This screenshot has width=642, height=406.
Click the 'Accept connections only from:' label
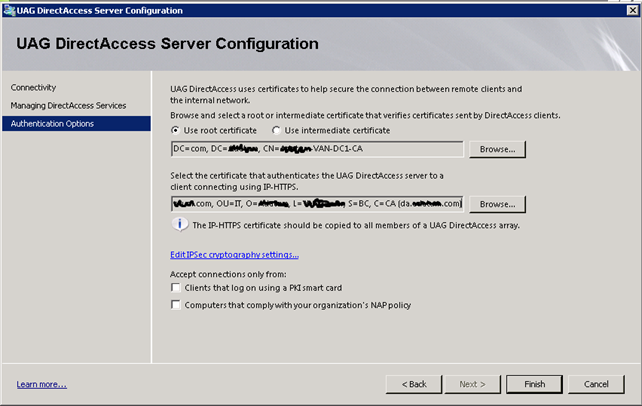click(x=228, y=274)
